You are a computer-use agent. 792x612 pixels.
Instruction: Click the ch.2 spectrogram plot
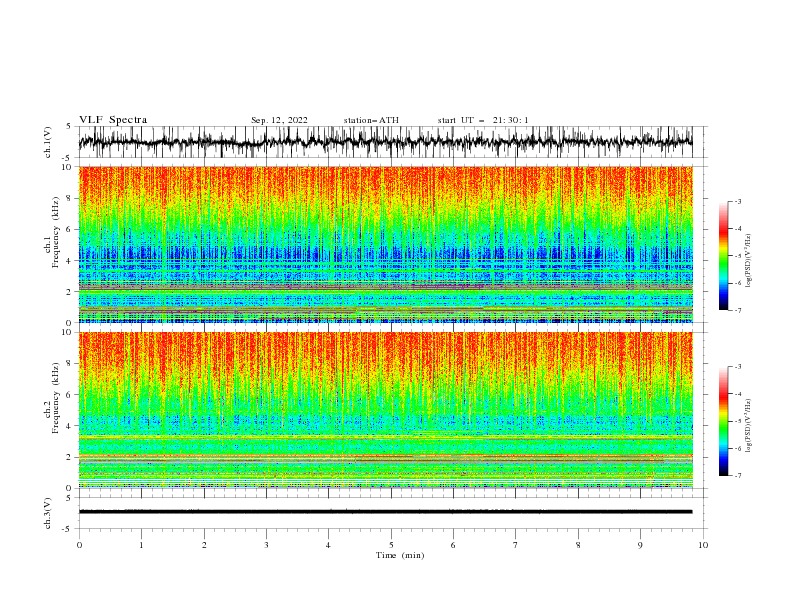coord(385,410)
